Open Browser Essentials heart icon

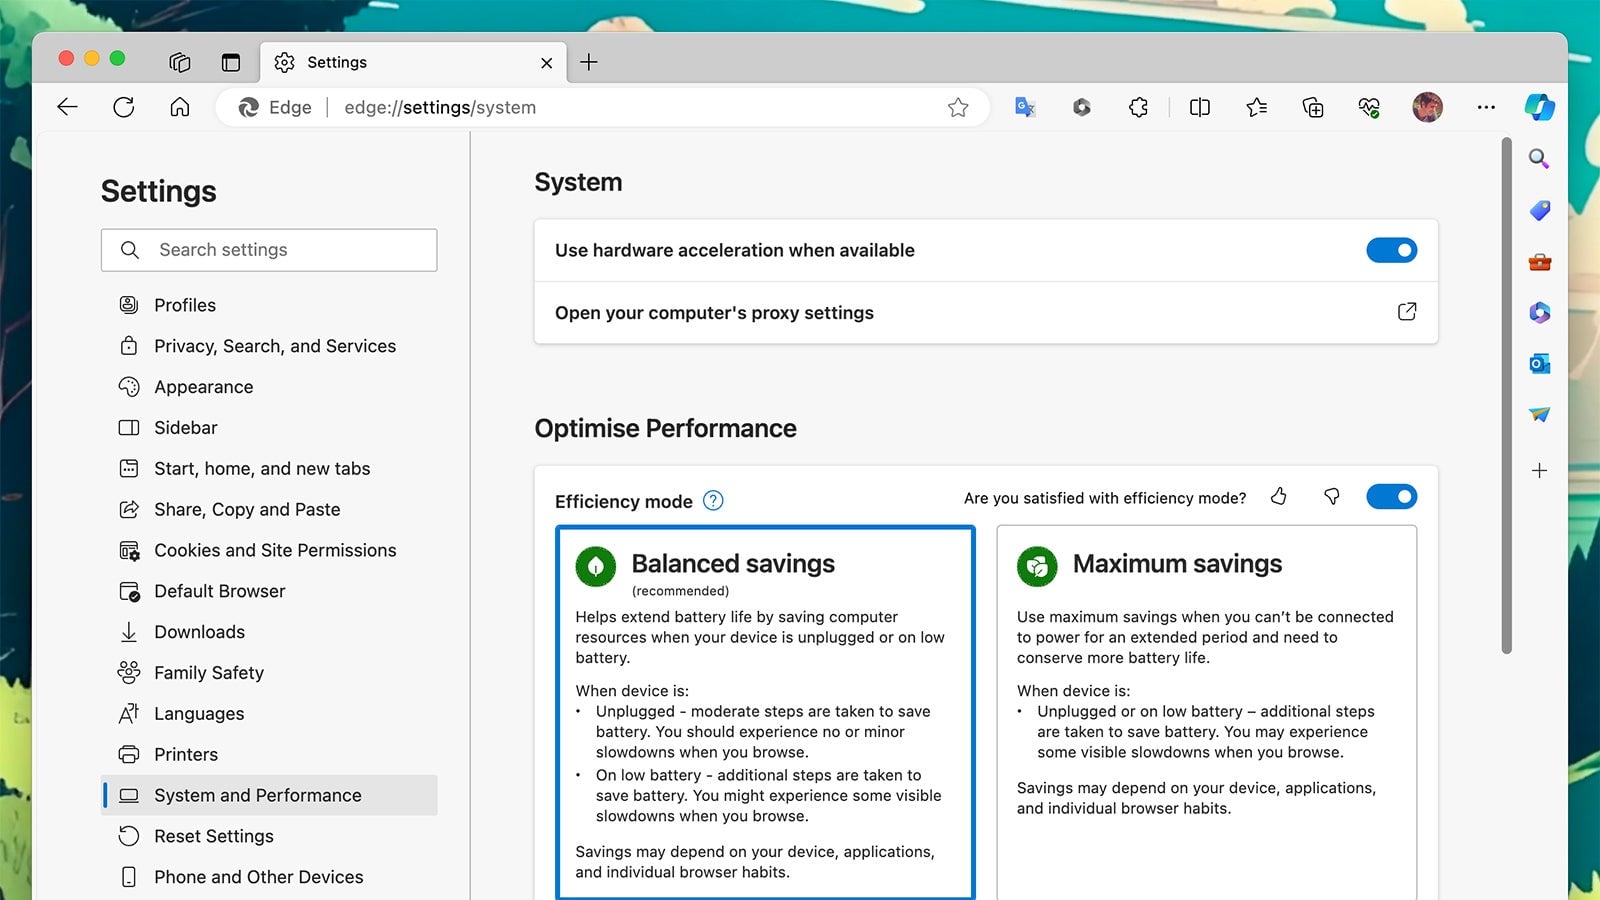(1369, 107)
